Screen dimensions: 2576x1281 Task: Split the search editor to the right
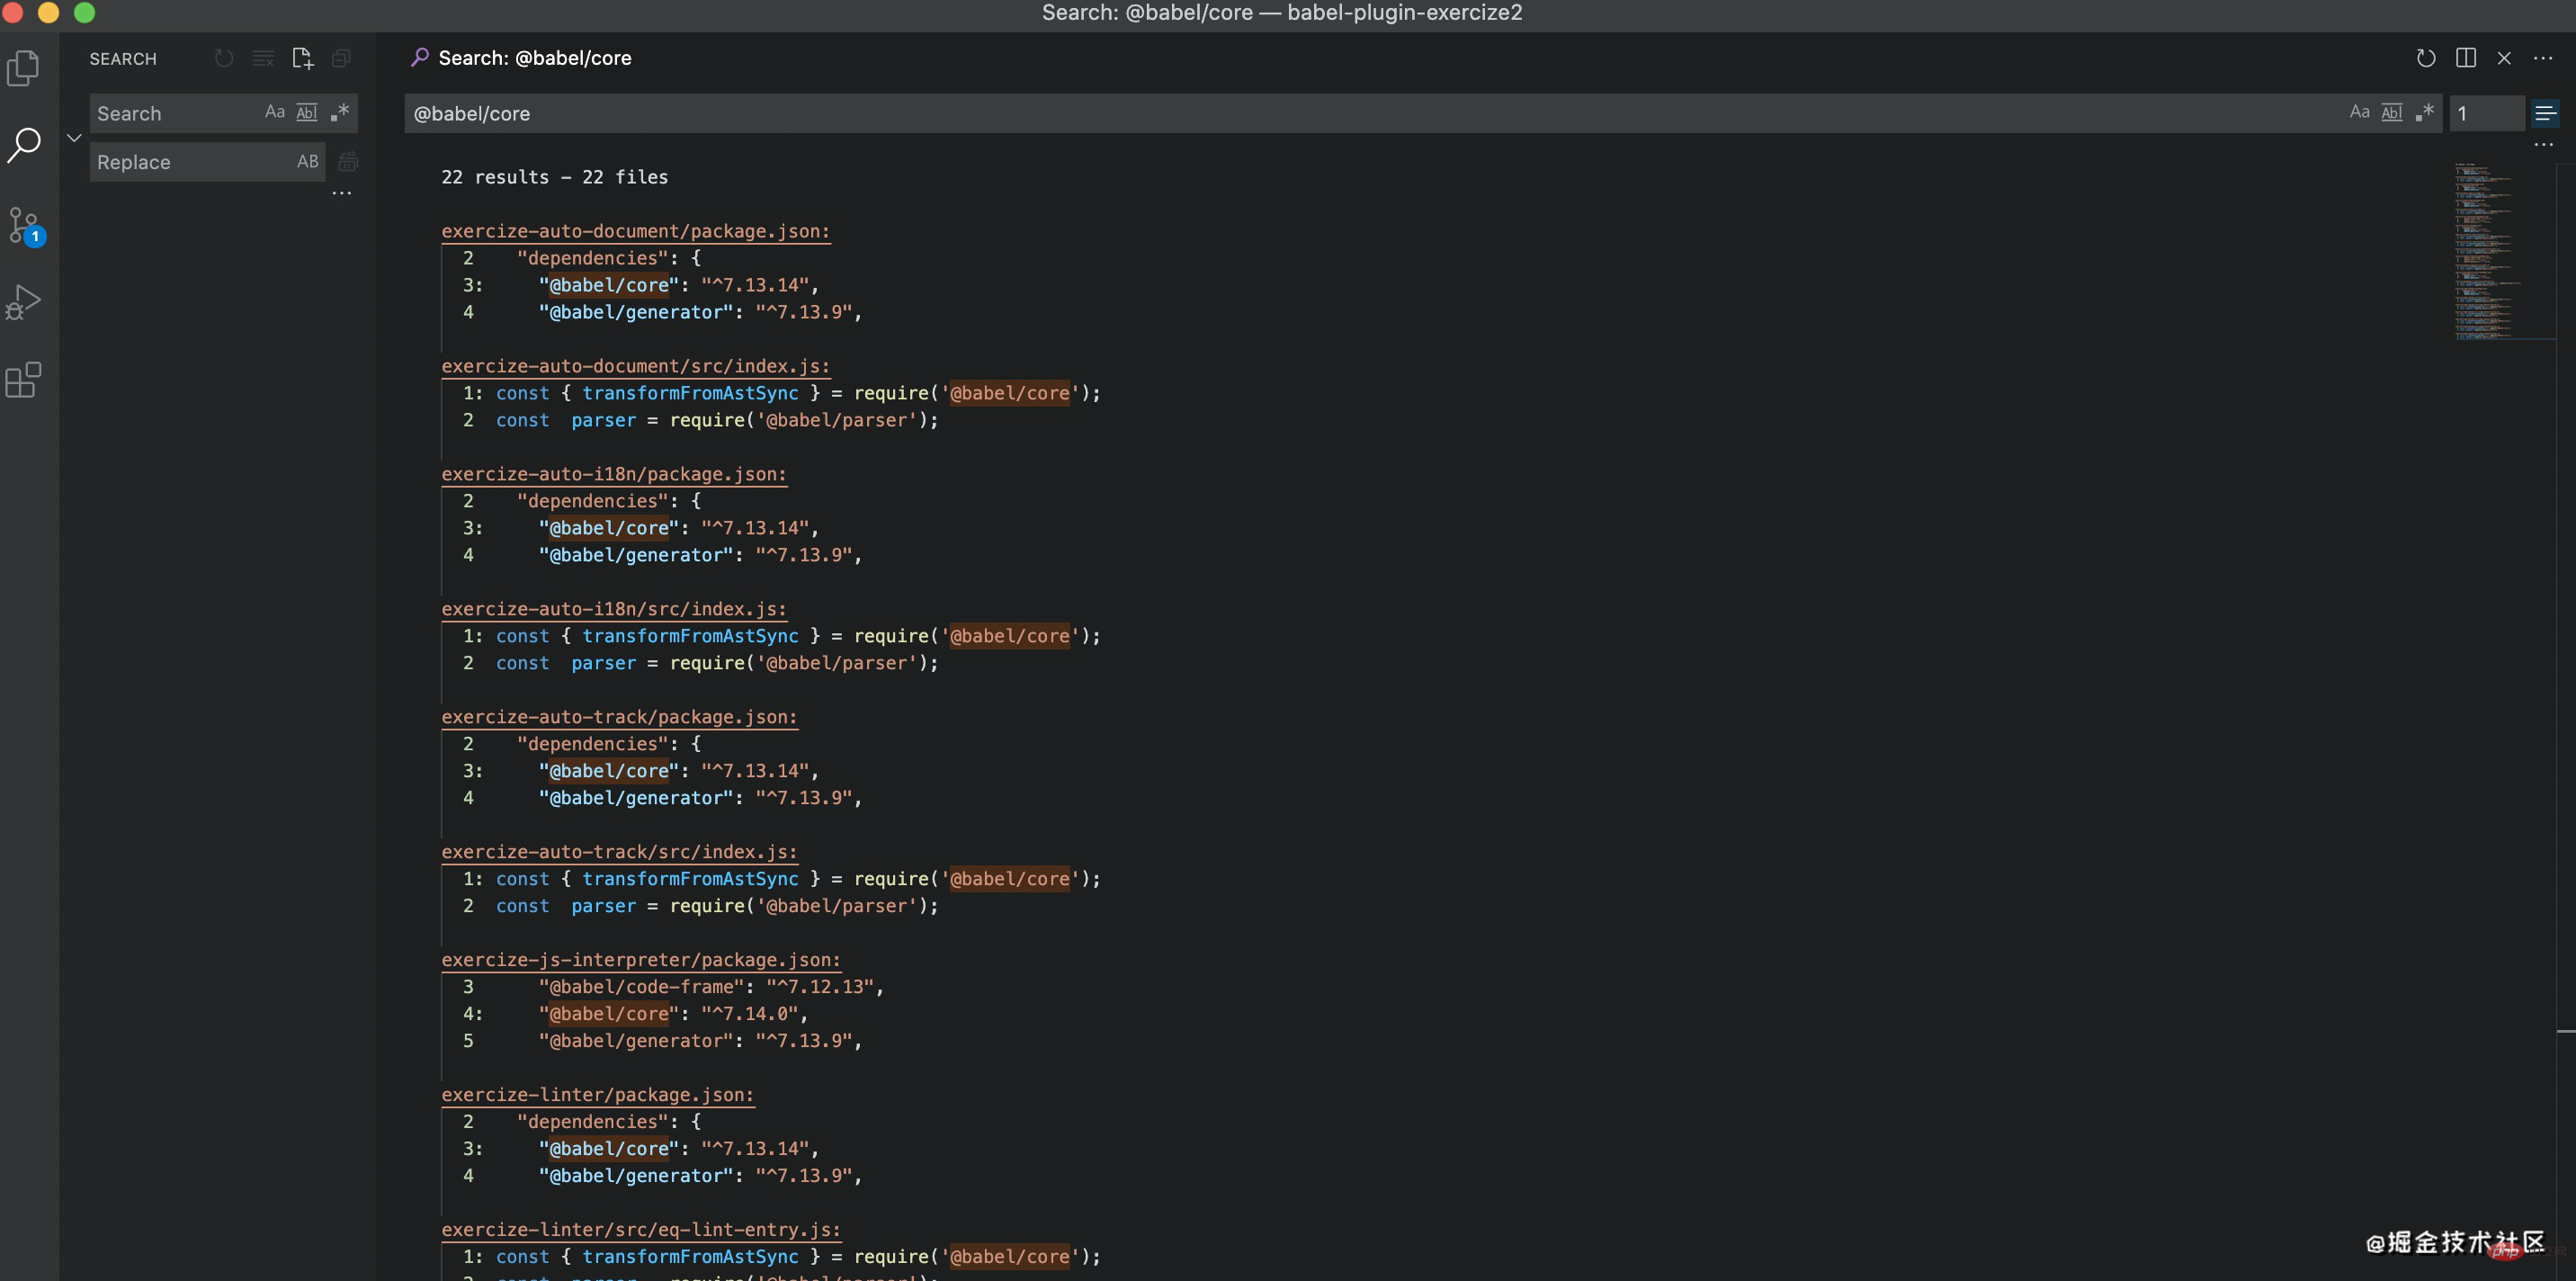click(2465, 58)
